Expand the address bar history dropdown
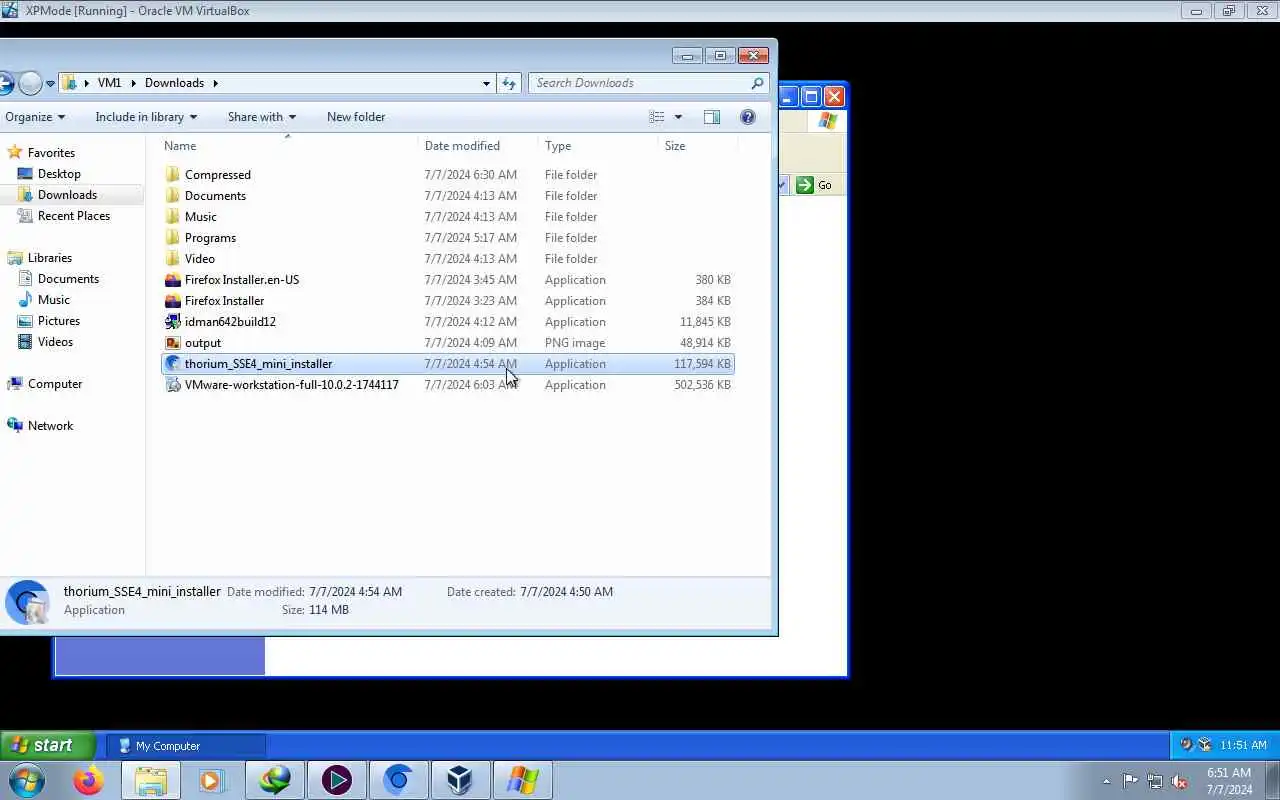Image resolution: width=1280 pixels, height=800 pixels. click(x=487, y=83)
